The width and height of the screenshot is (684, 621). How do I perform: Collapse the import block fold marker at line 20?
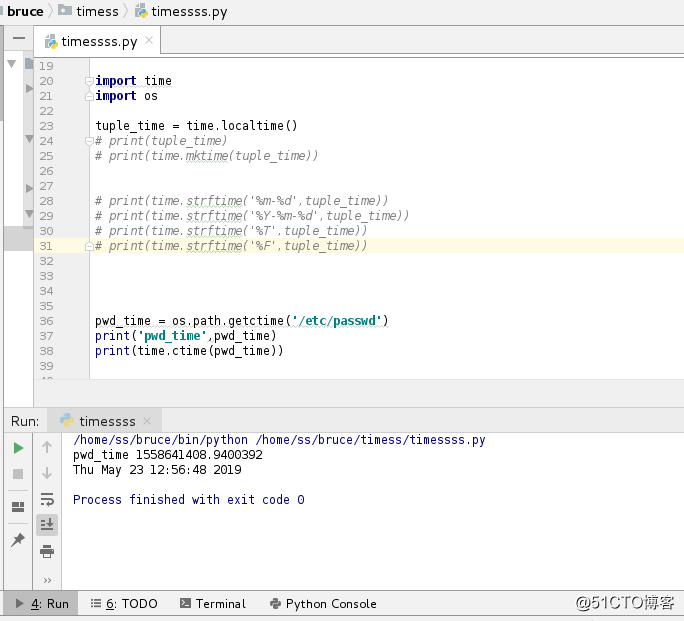[89, 81]
